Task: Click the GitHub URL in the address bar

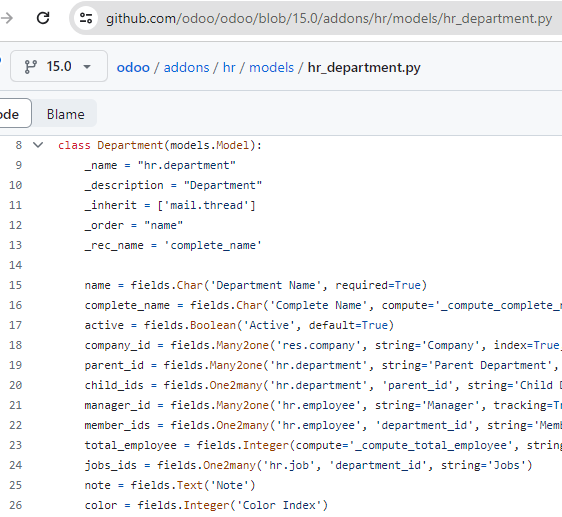Action: (329, 18)
